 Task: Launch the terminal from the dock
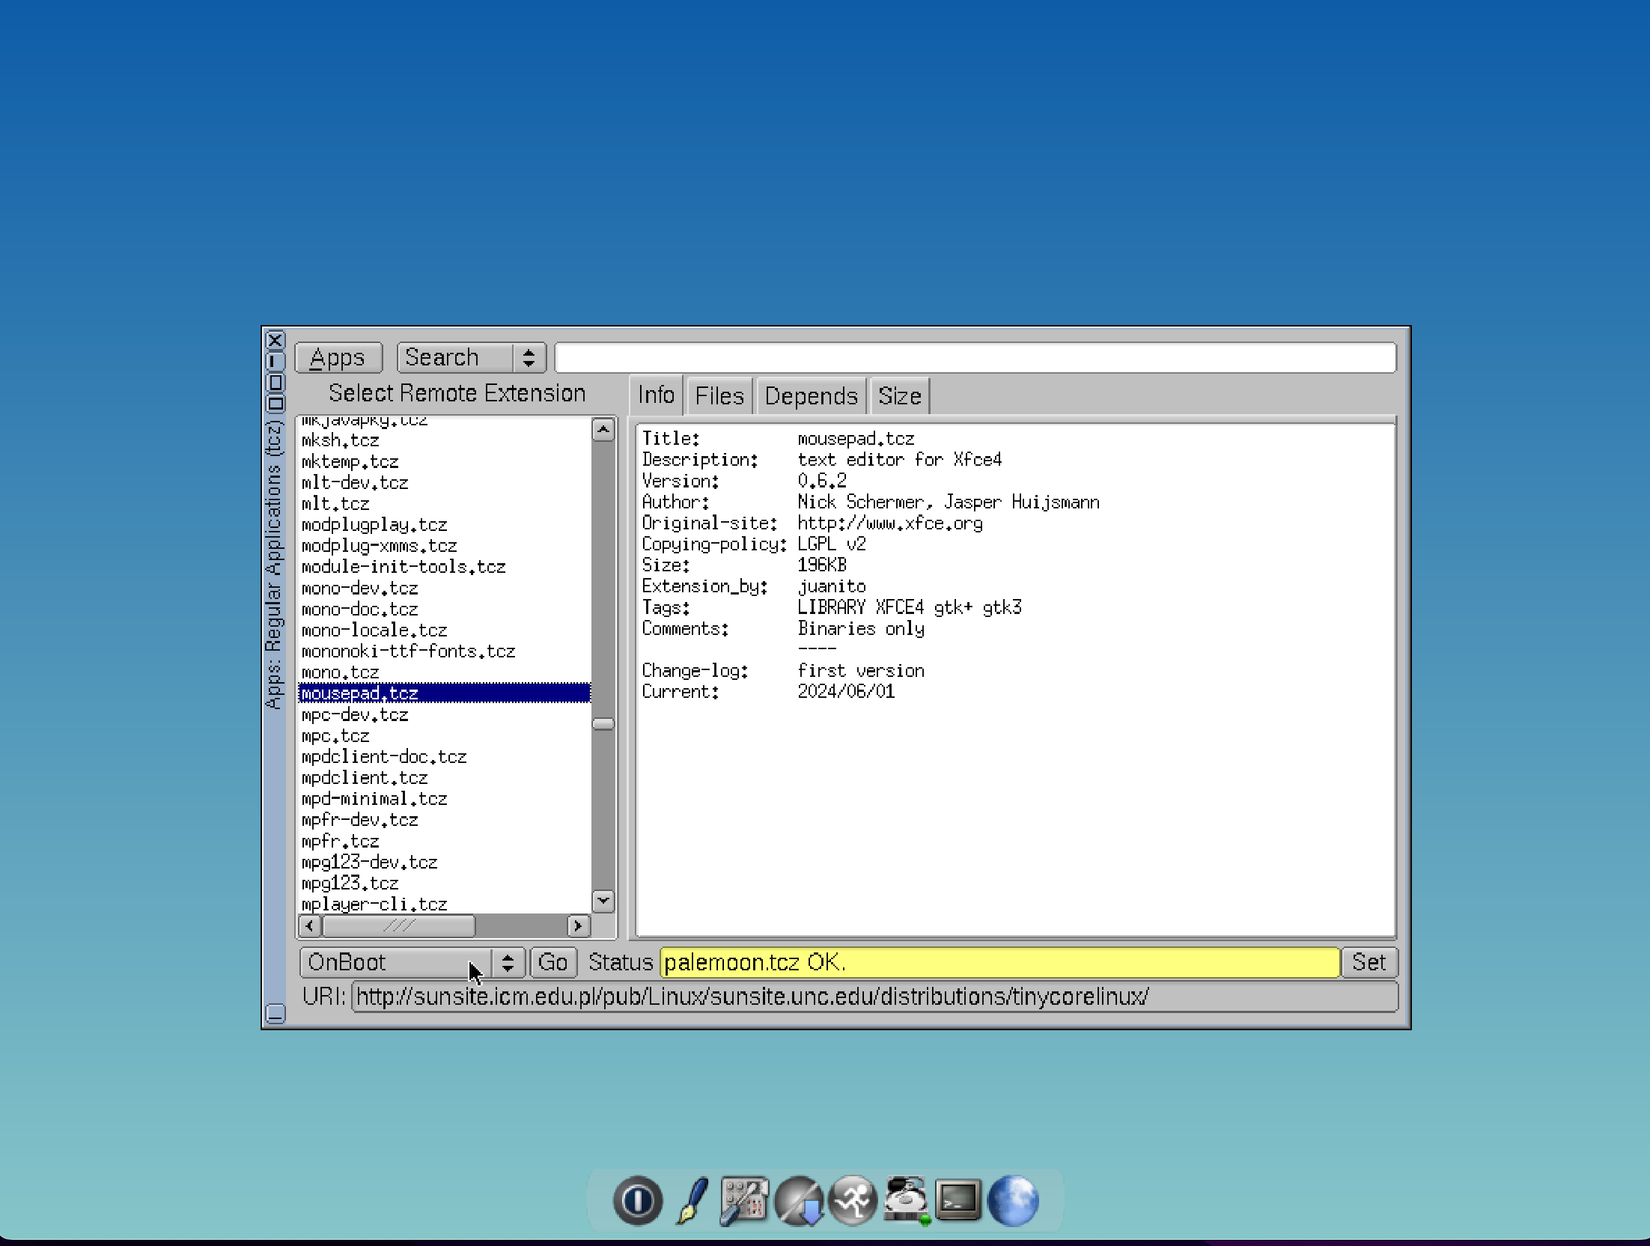[958, 1200]
